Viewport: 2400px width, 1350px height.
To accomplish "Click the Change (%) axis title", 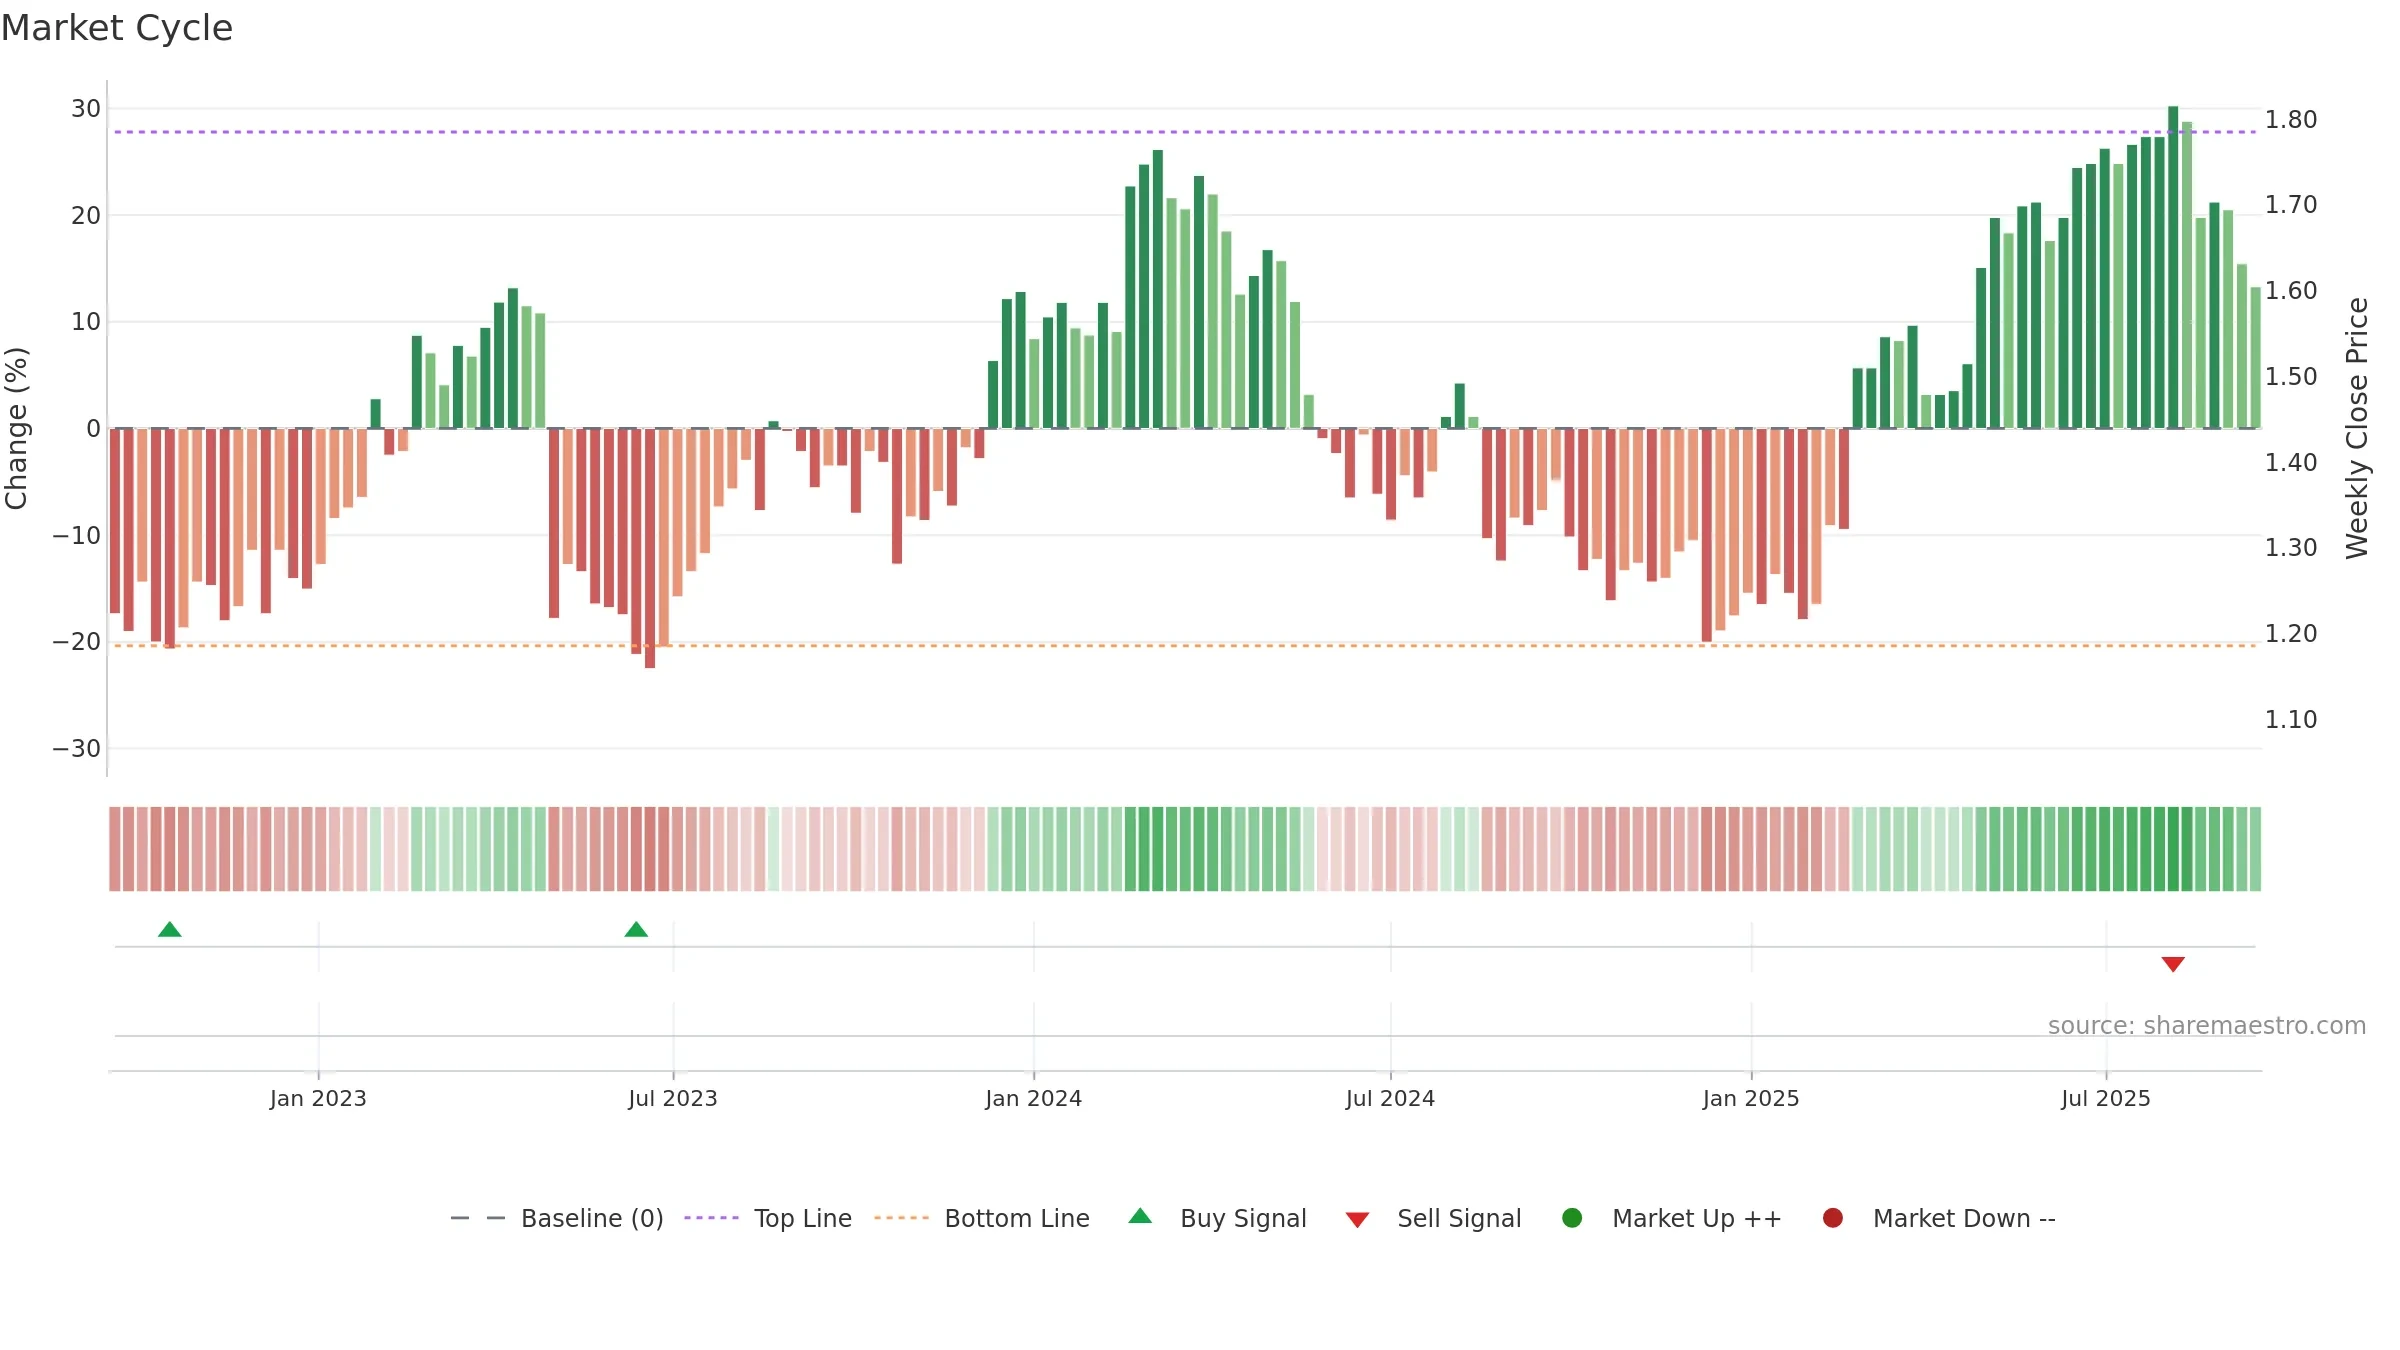I will point(17,428).
